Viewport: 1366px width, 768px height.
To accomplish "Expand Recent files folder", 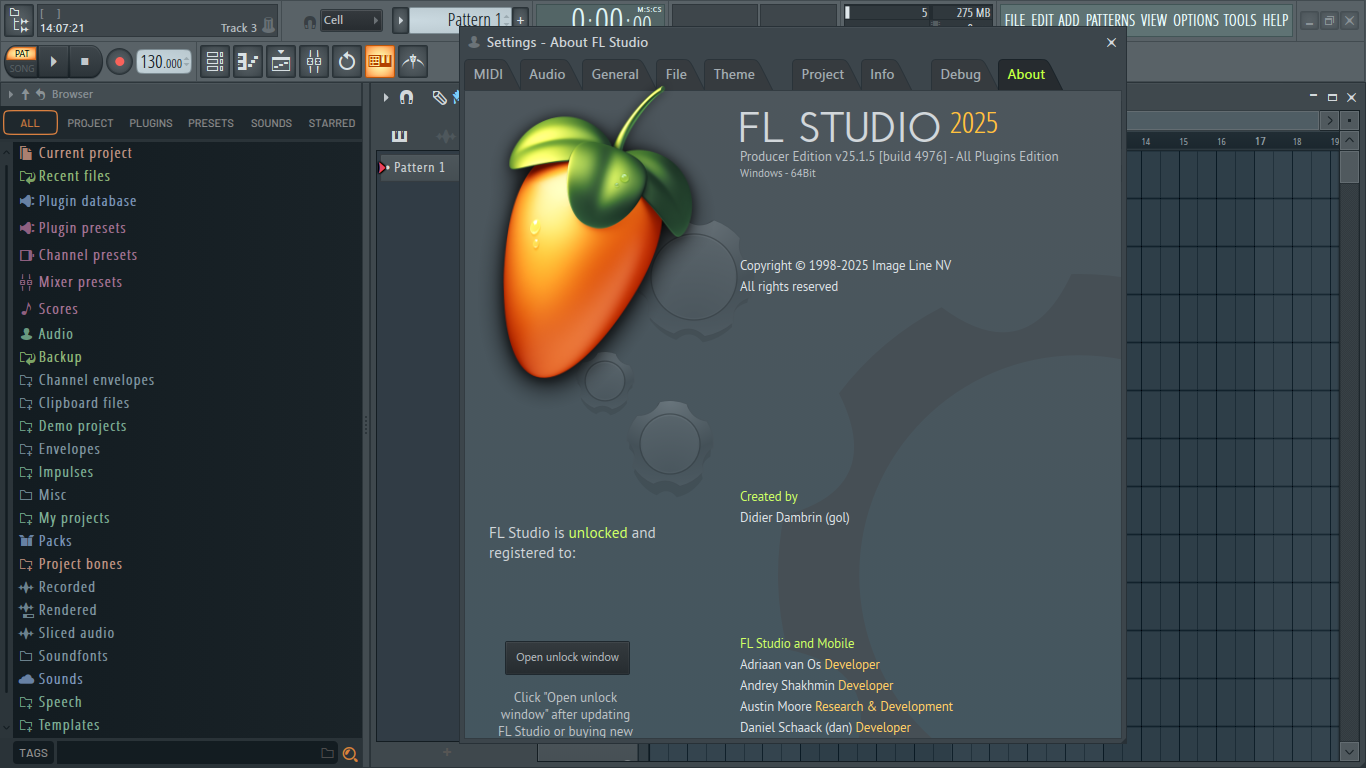I will pyautogui.click(x=65, y=176).
